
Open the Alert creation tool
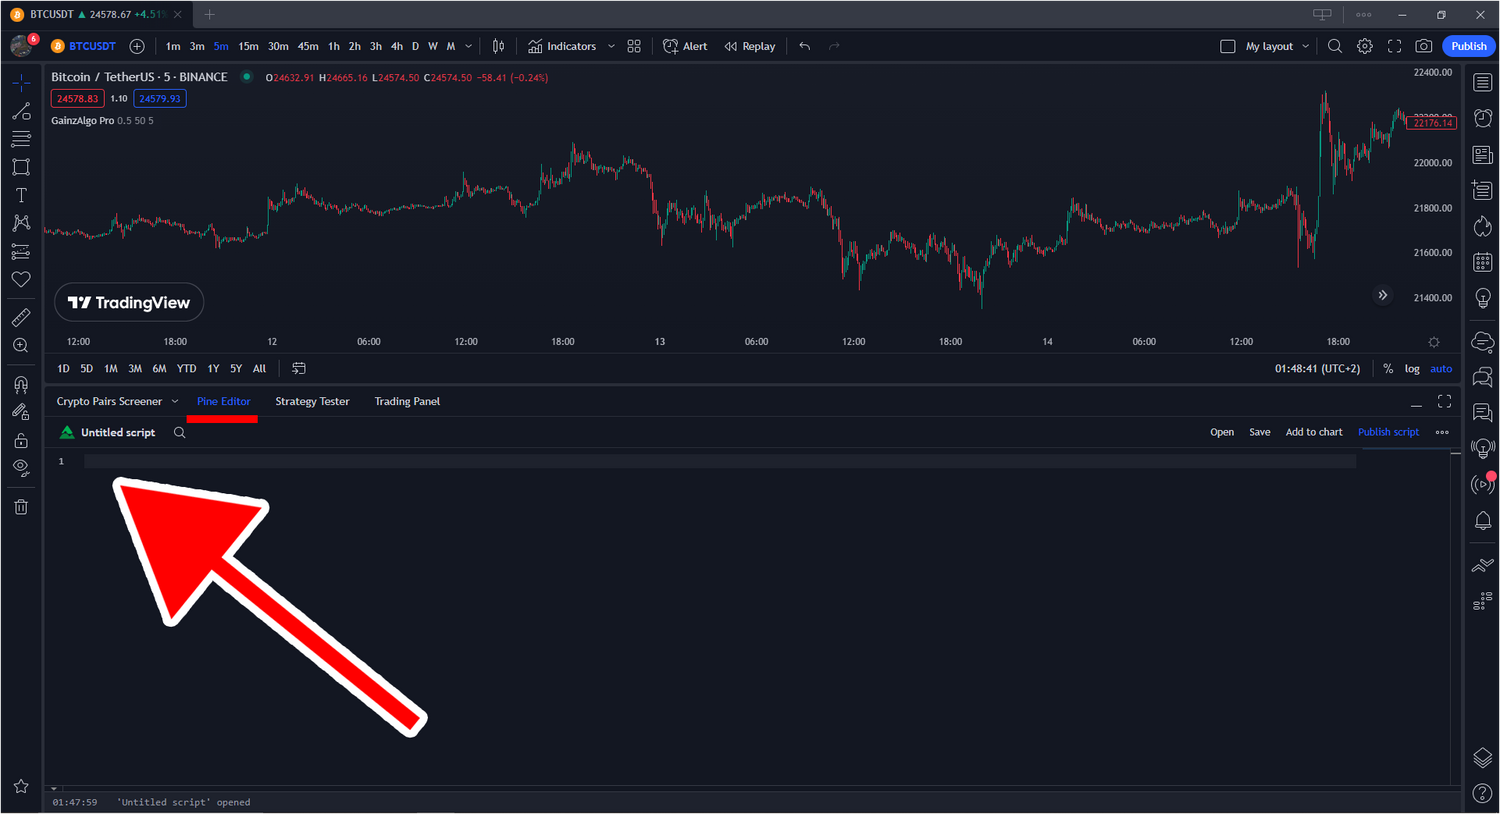(685, 46)
